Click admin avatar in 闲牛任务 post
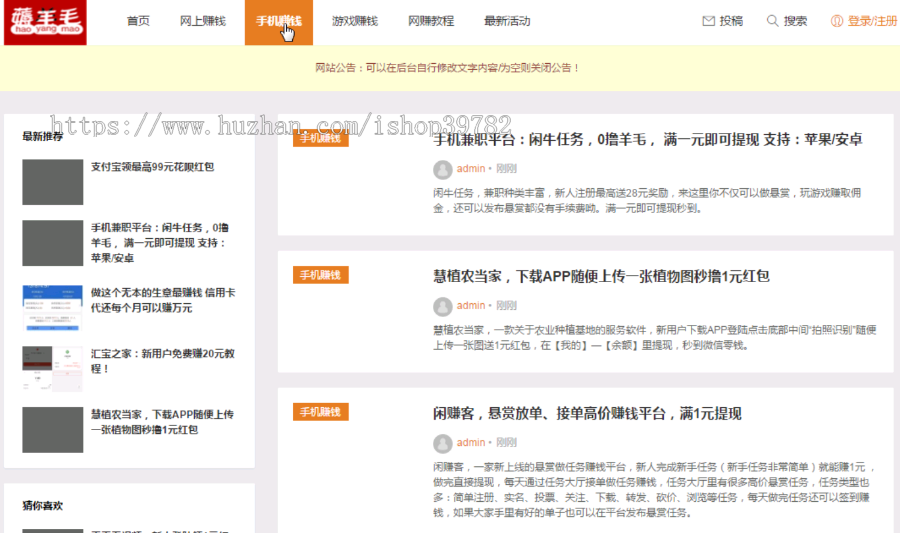The width and height of the screenshot is (900, 533). (x=442, y=169)
